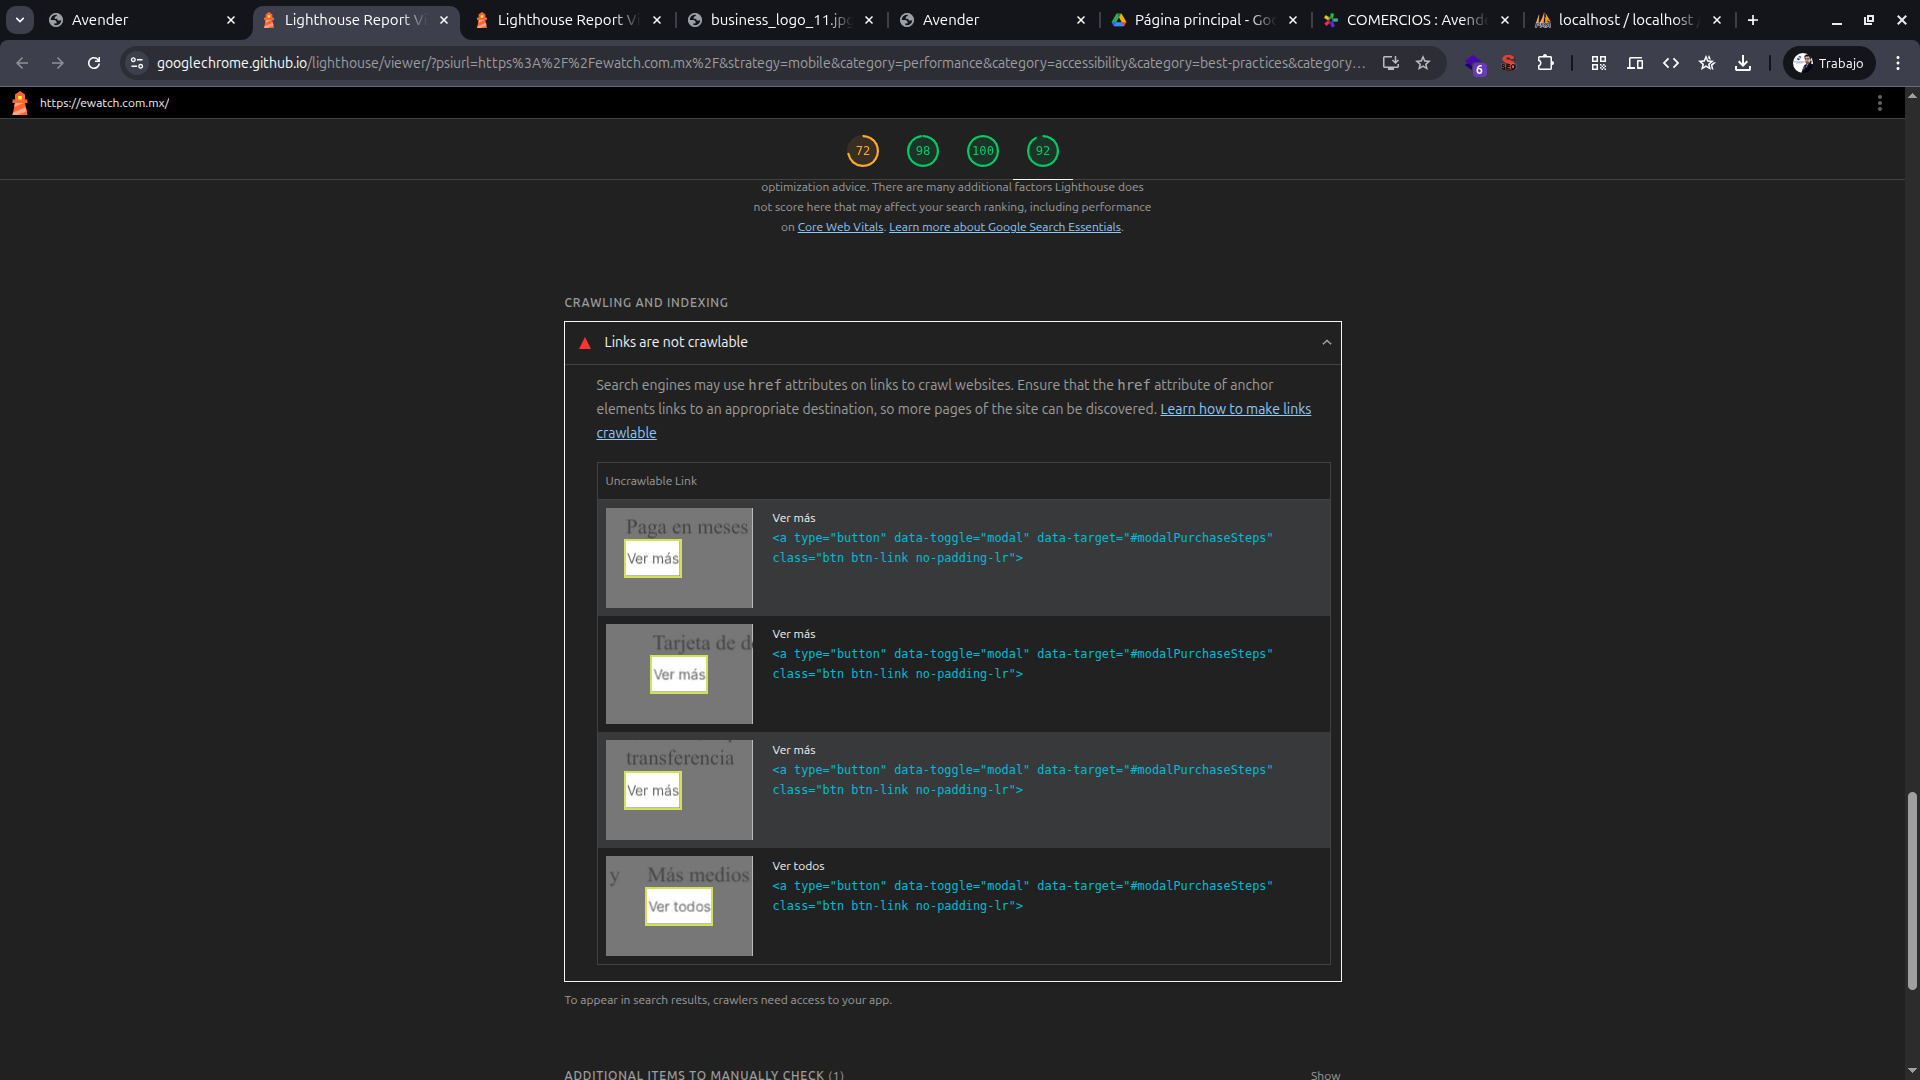Bookmark this page with the star icon
The height and width of the screenshot is (1080, 1920).
pyautogui.click(x=1423, y=63)
